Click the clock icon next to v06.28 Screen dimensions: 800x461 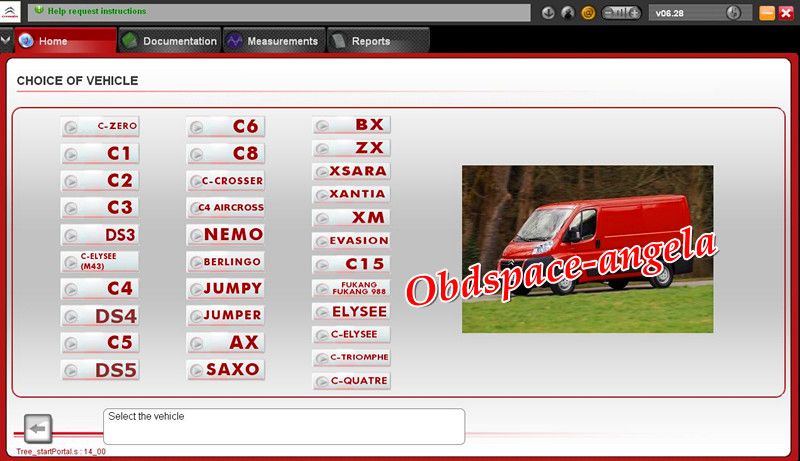click(x=733, y=13)
